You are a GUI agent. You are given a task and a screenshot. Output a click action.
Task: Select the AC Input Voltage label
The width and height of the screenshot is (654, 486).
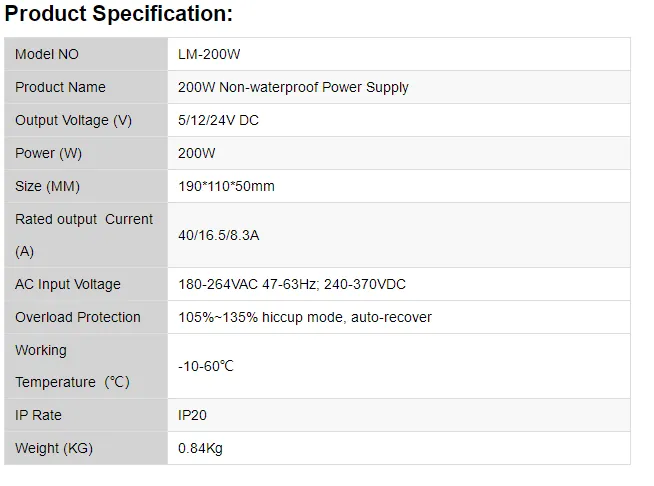[x=68, y=284]
